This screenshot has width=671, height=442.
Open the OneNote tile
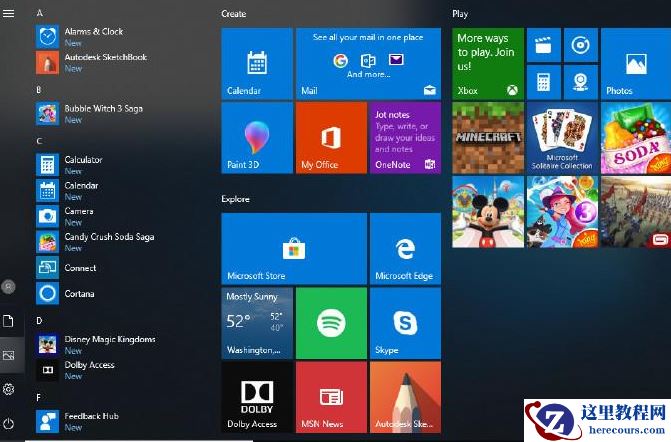point(405,138)
